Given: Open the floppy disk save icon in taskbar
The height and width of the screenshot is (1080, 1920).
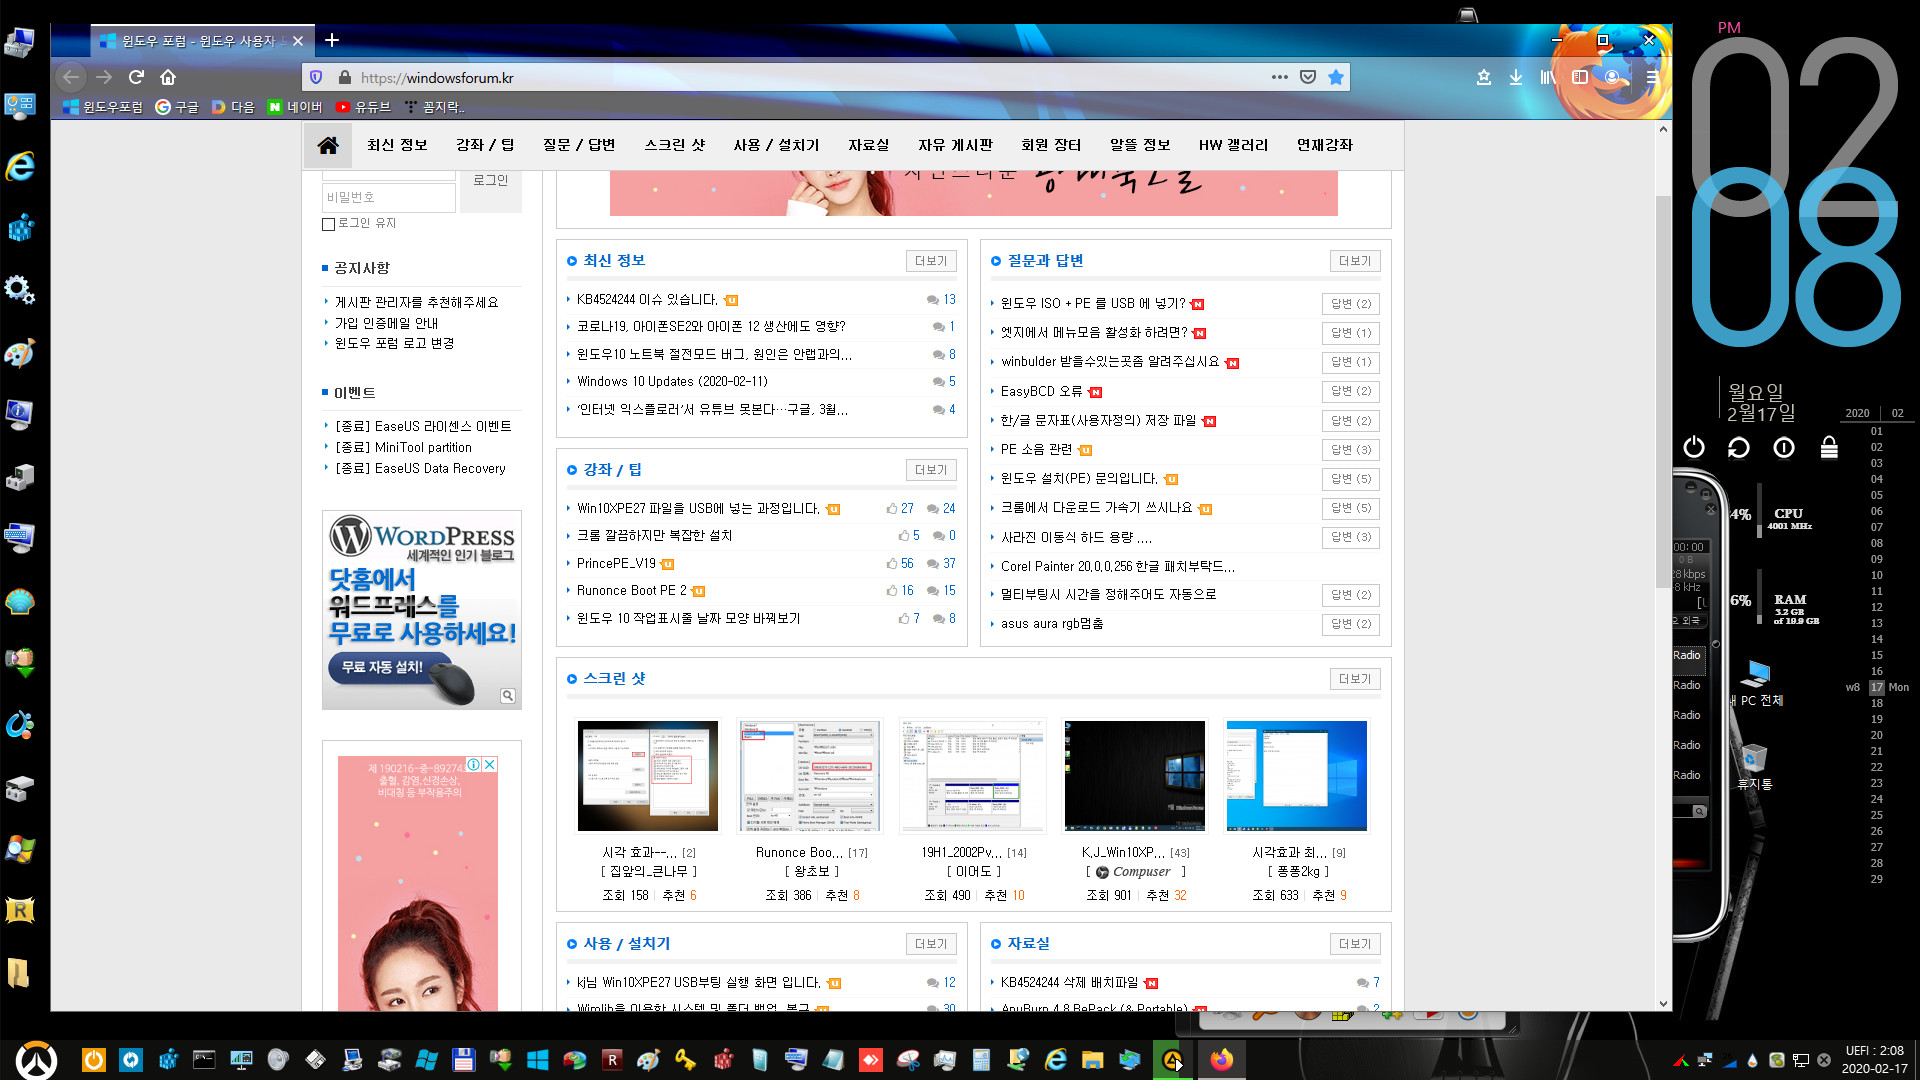Looking at the screenshot, I should pyautogui.click(x=463, y=1060).
